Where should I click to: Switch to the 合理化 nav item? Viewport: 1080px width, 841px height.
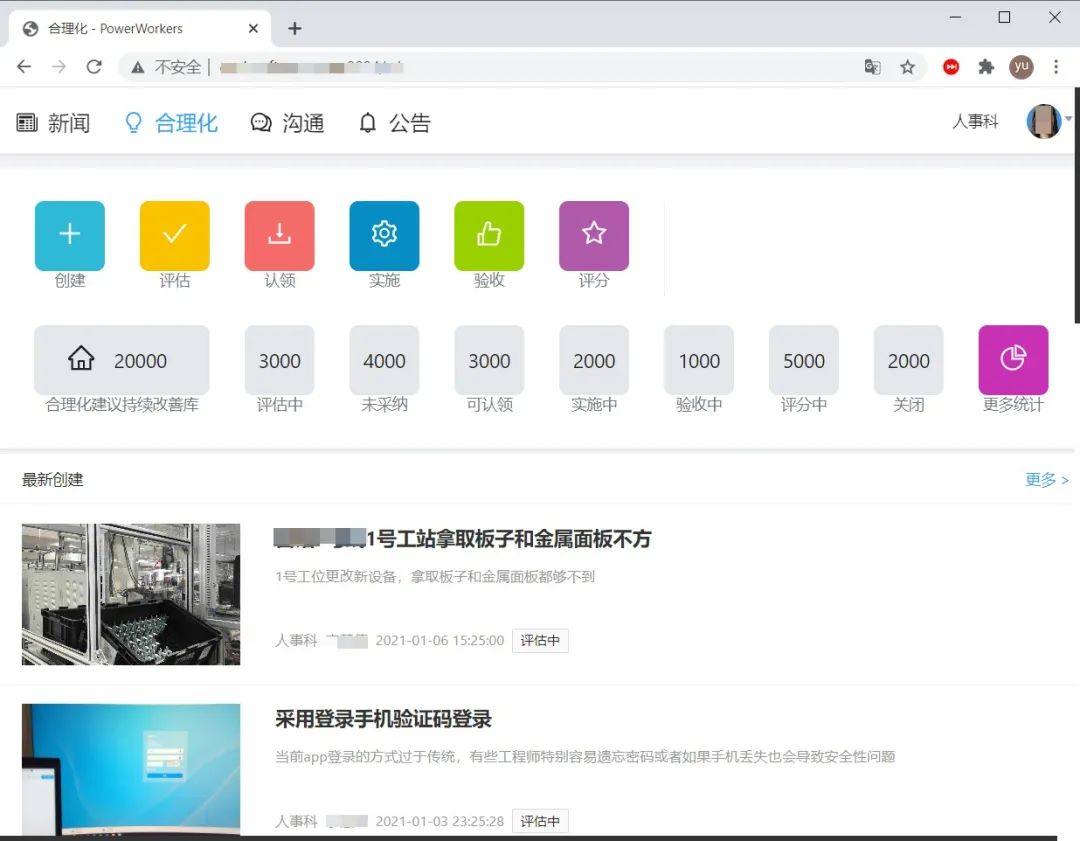(171, 123)
